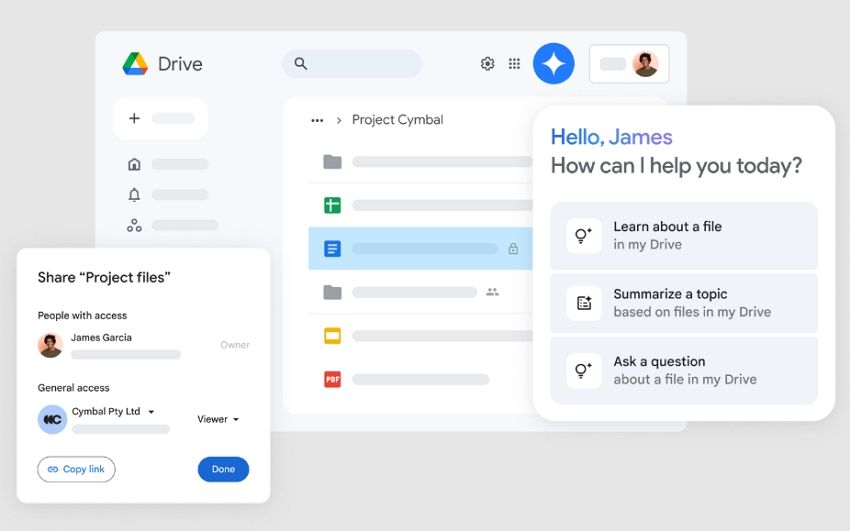The image size is (850, 531).
Task: Click the "People with access" heading
Action: tap(82, 315)
